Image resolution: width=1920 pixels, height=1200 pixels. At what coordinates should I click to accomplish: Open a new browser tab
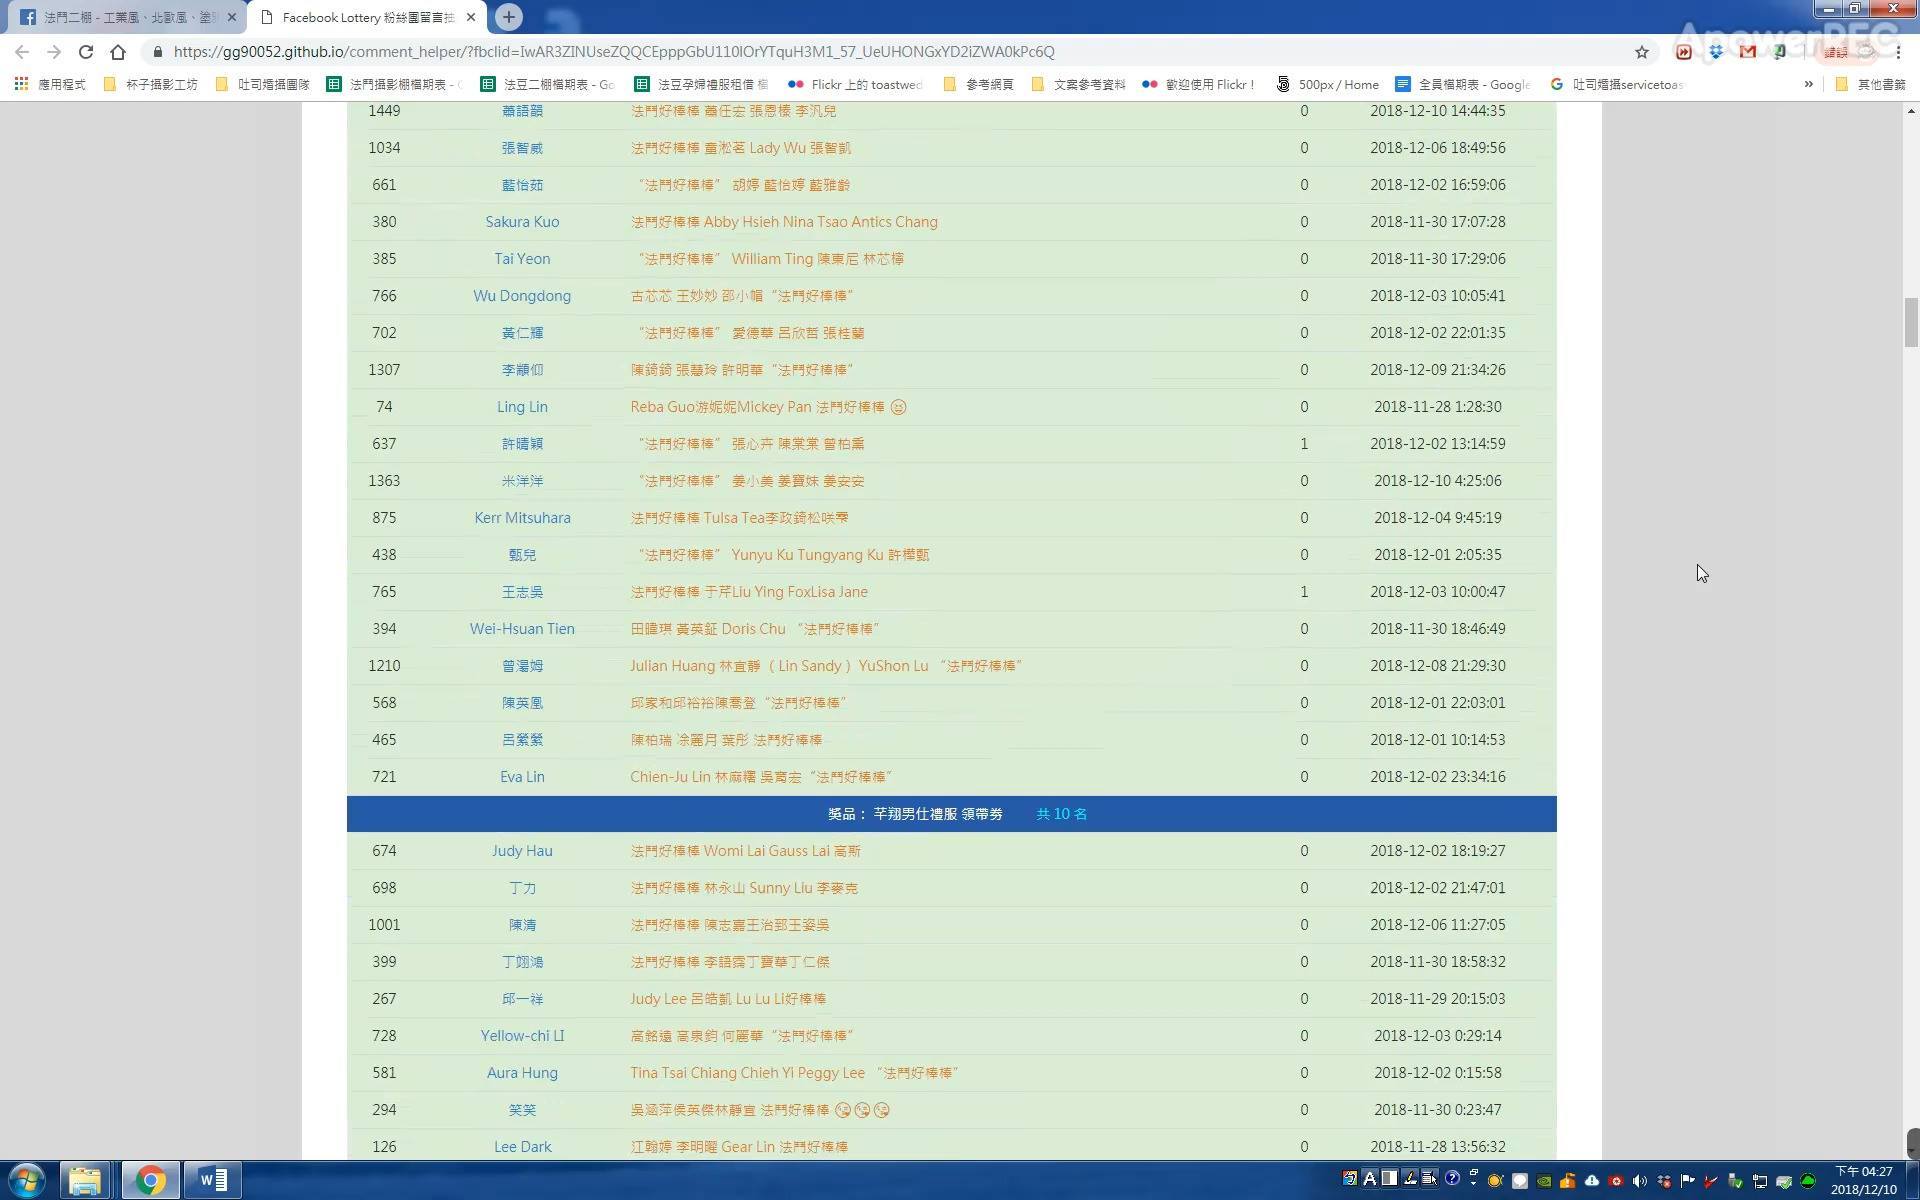coord(508,17)
